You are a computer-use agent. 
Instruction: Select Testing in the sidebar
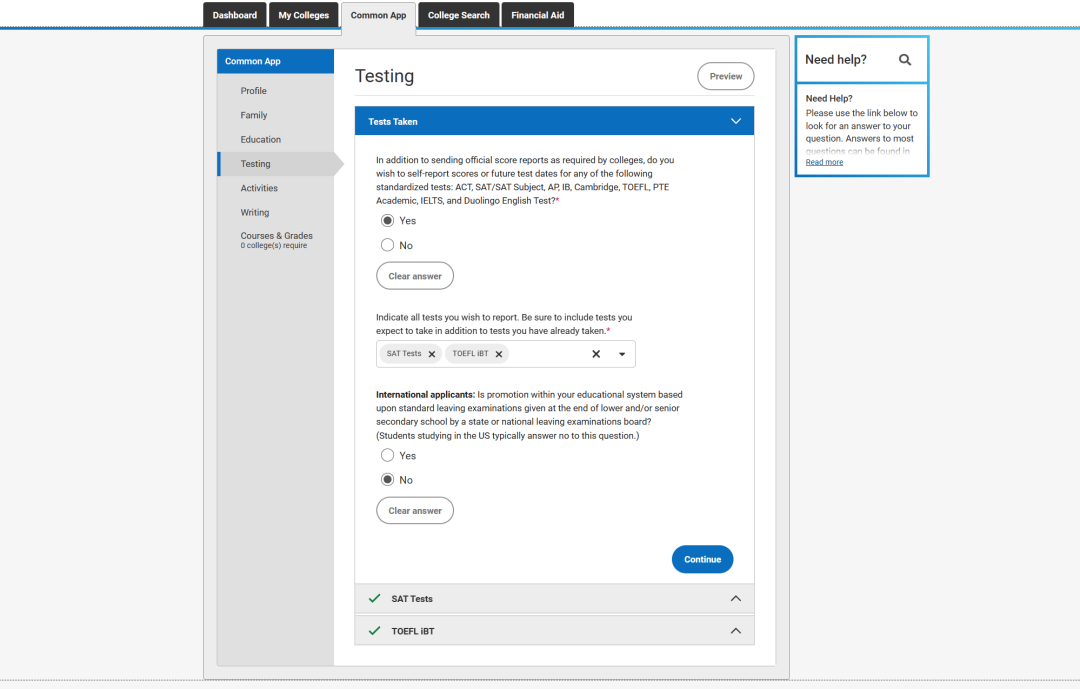coord(276,164)
